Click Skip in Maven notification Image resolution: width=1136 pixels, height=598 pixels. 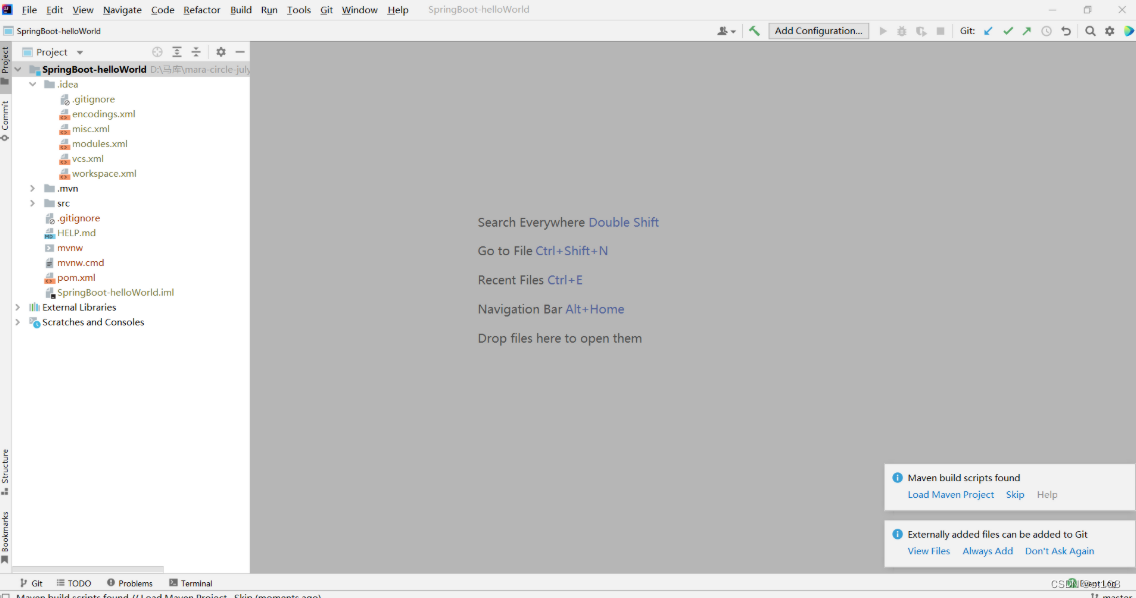[1015, 494]
